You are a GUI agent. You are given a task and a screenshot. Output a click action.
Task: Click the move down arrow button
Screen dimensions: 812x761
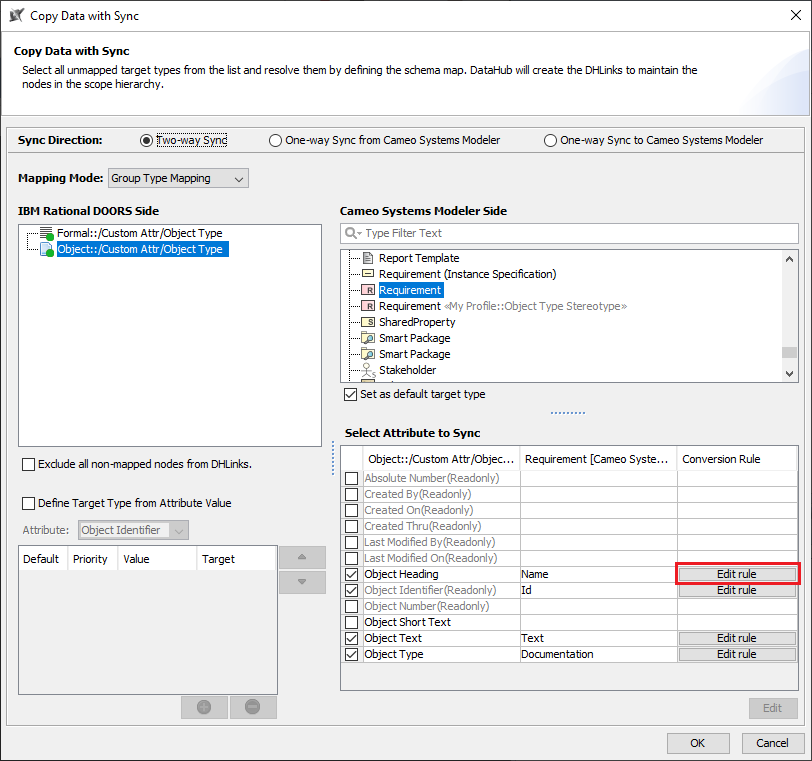pos(303,582)
